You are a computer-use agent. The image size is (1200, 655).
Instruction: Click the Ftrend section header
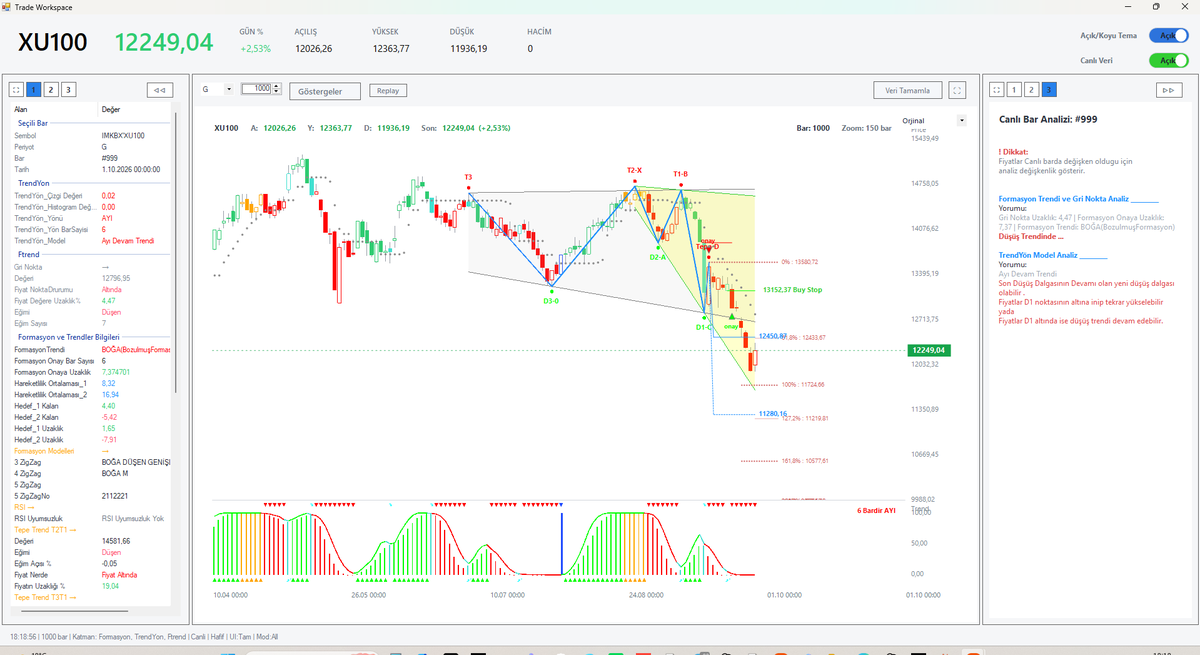click(27, 254)
